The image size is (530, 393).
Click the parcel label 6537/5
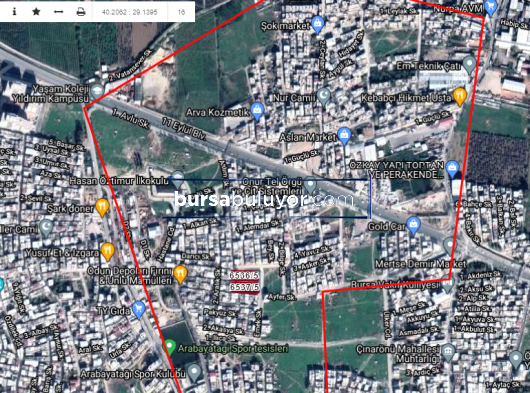244,287
